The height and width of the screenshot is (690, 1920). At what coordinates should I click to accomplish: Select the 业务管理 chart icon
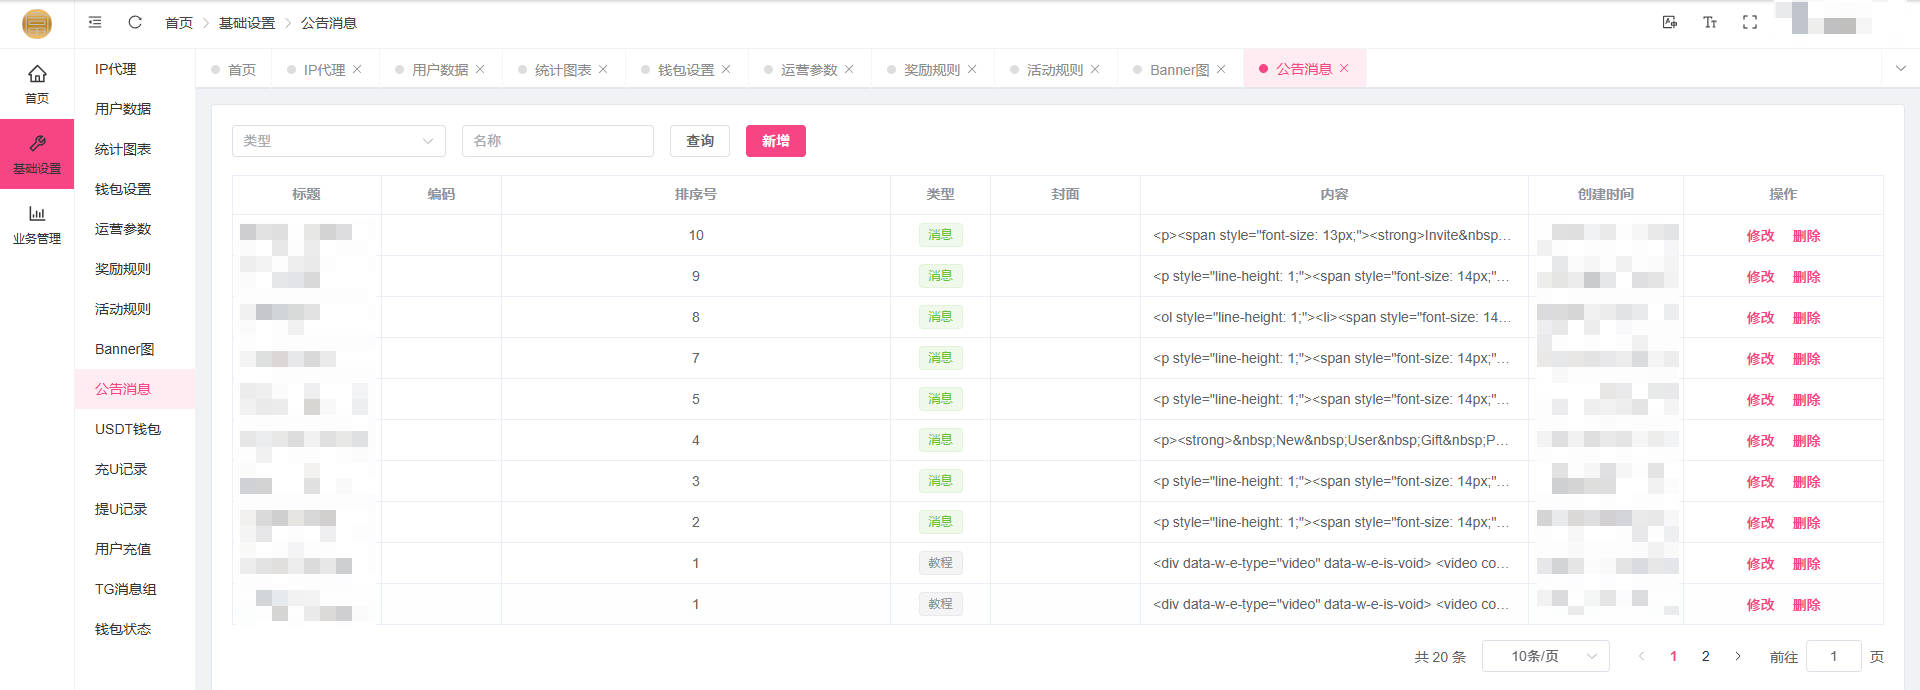coord(37,214)
